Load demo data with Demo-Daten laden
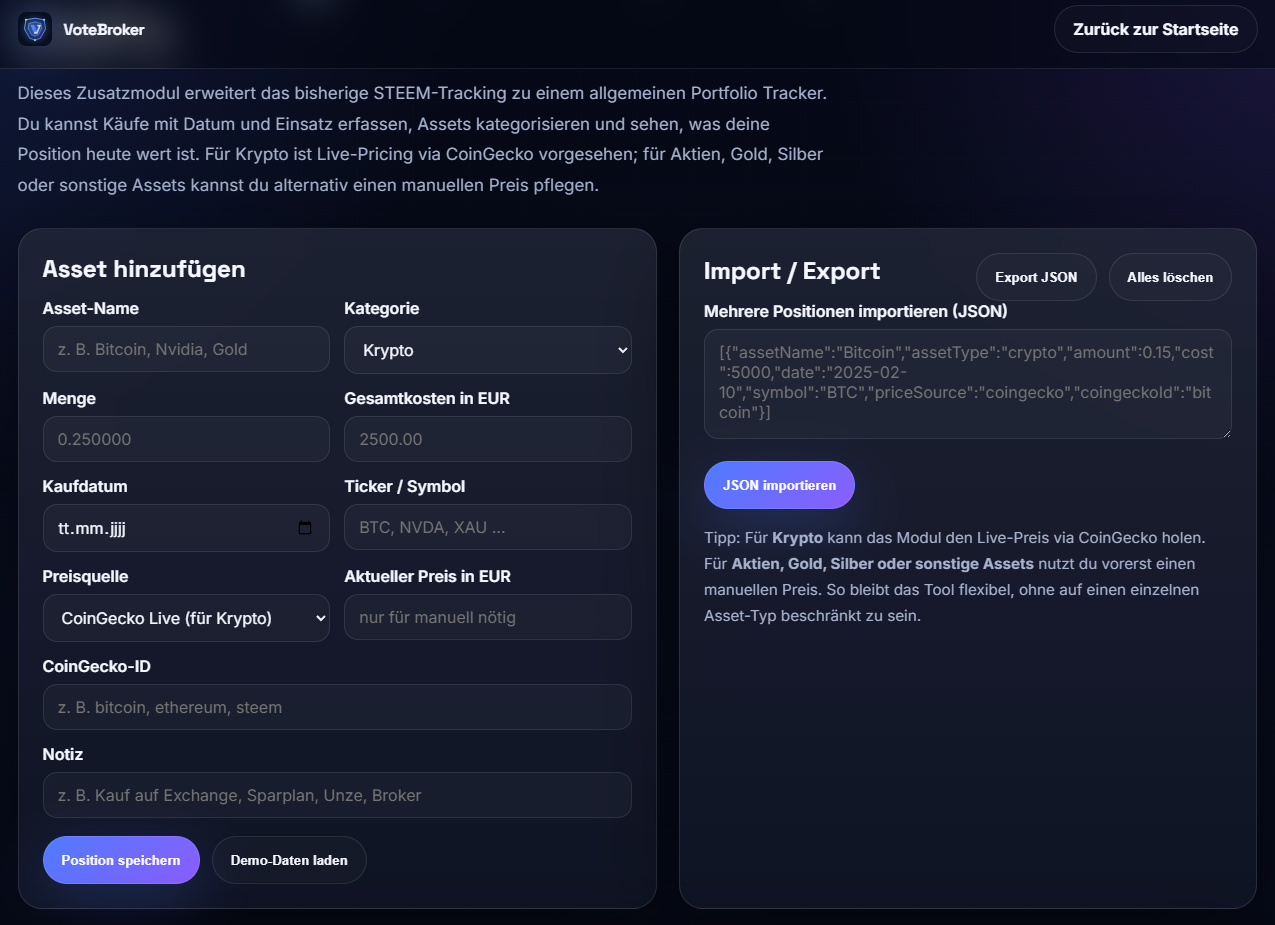Screen dimensions: 1275x925 pyautogui.click(x=289, y=860)
